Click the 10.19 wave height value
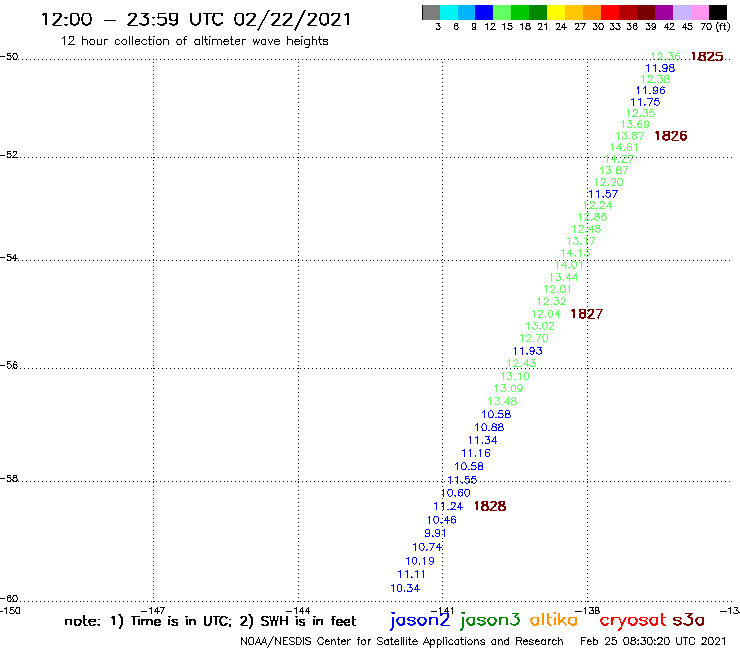The width and height of the screenshot is (740, 650). (420, 561)
